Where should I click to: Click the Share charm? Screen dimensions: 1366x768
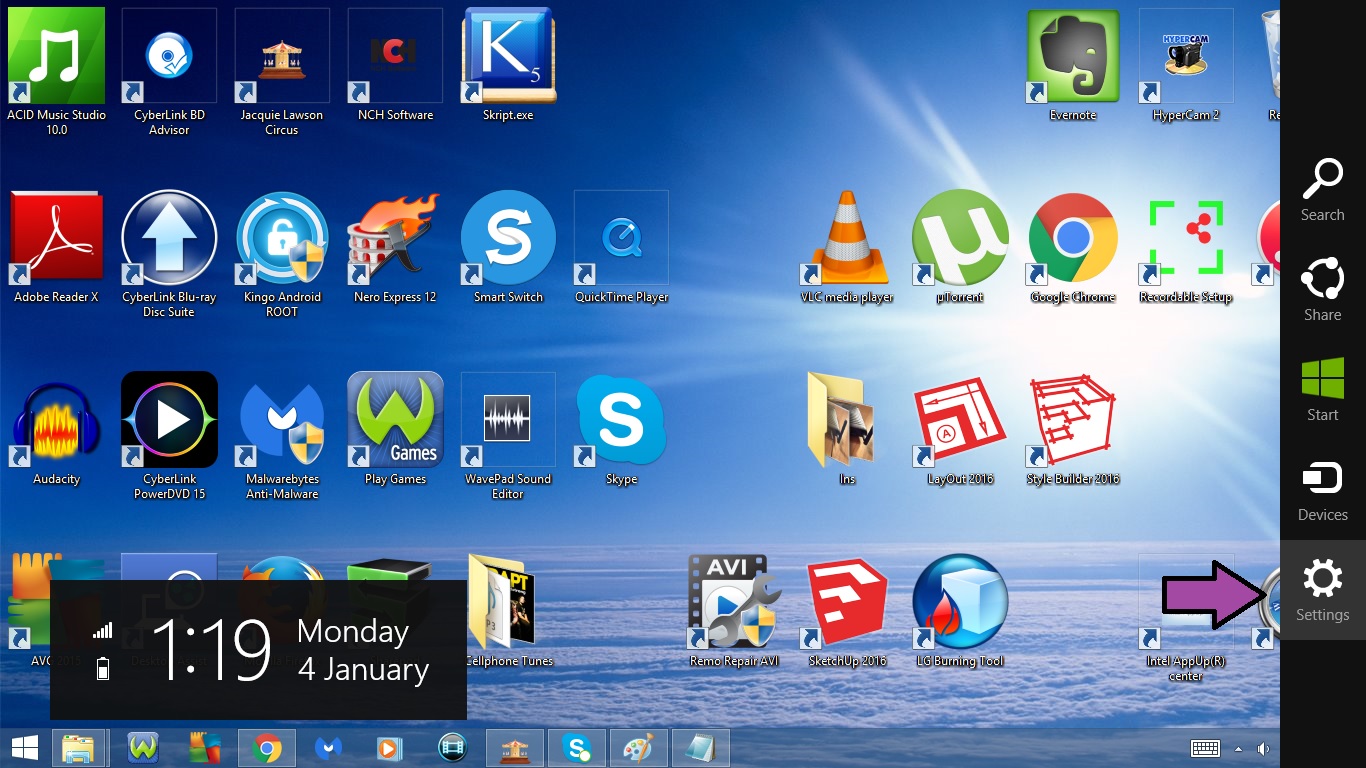(x=1323, y=290)
